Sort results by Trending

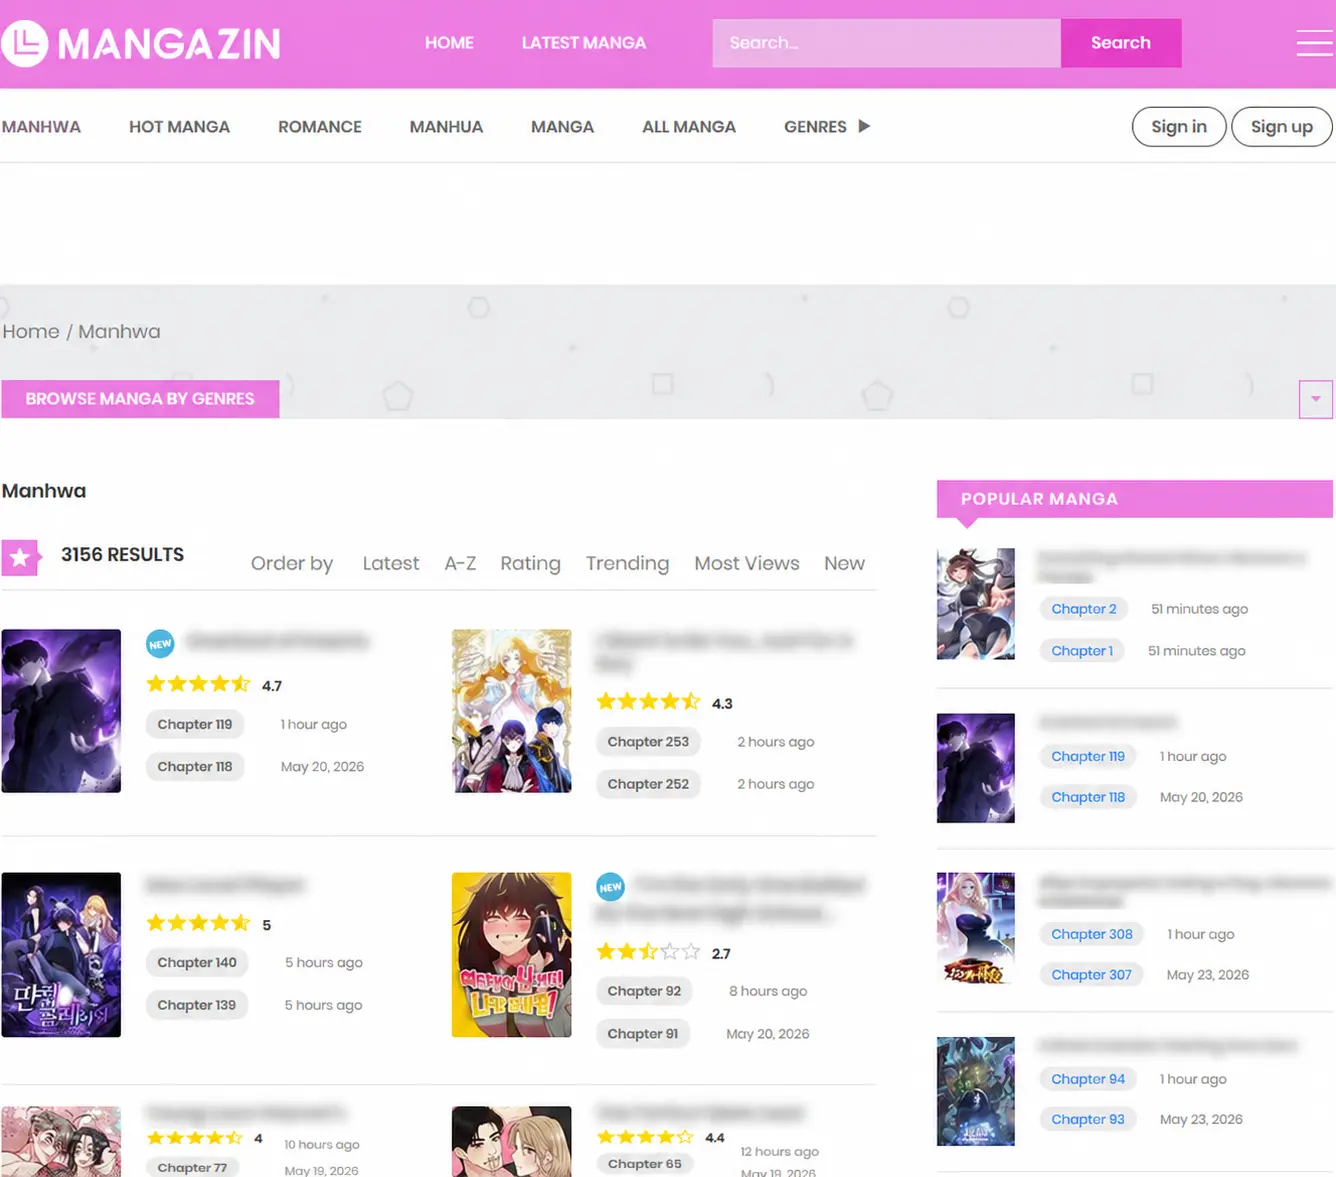(x=627, y=563)
